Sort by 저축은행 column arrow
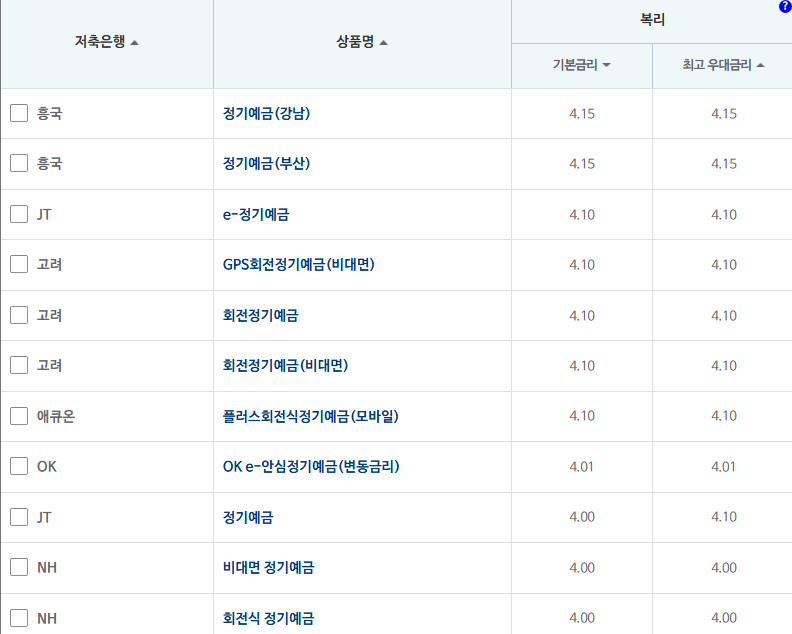 coord(134,43)
